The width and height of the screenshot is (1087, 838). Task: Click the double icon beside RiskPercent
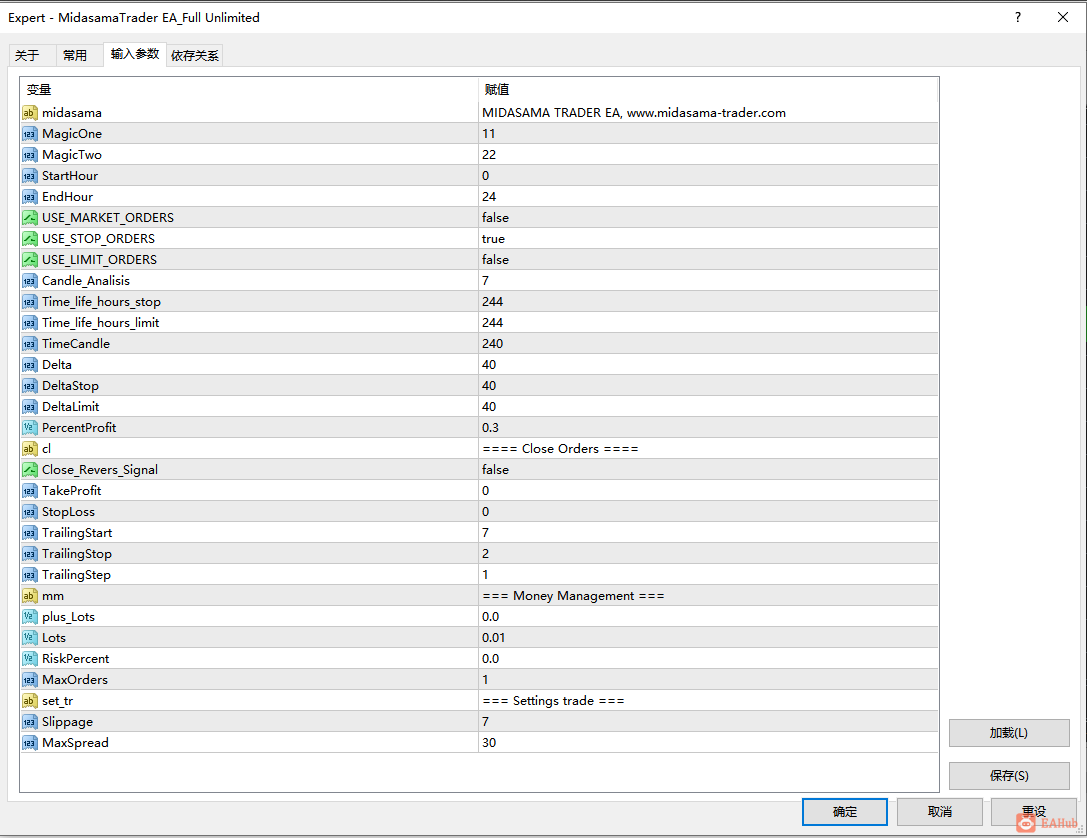coord(29,658)
